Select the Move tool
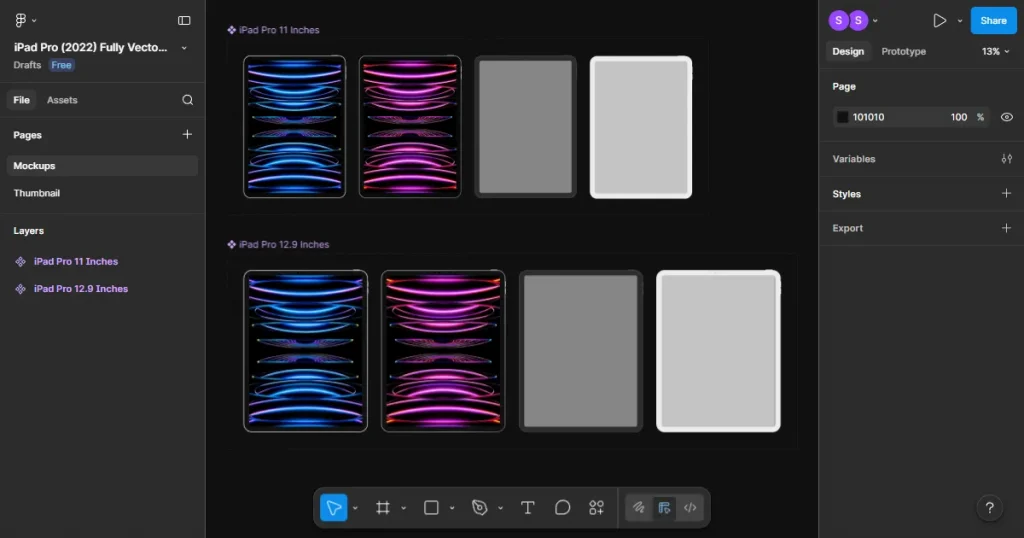Screen dimensions: 1024x538 334,507
